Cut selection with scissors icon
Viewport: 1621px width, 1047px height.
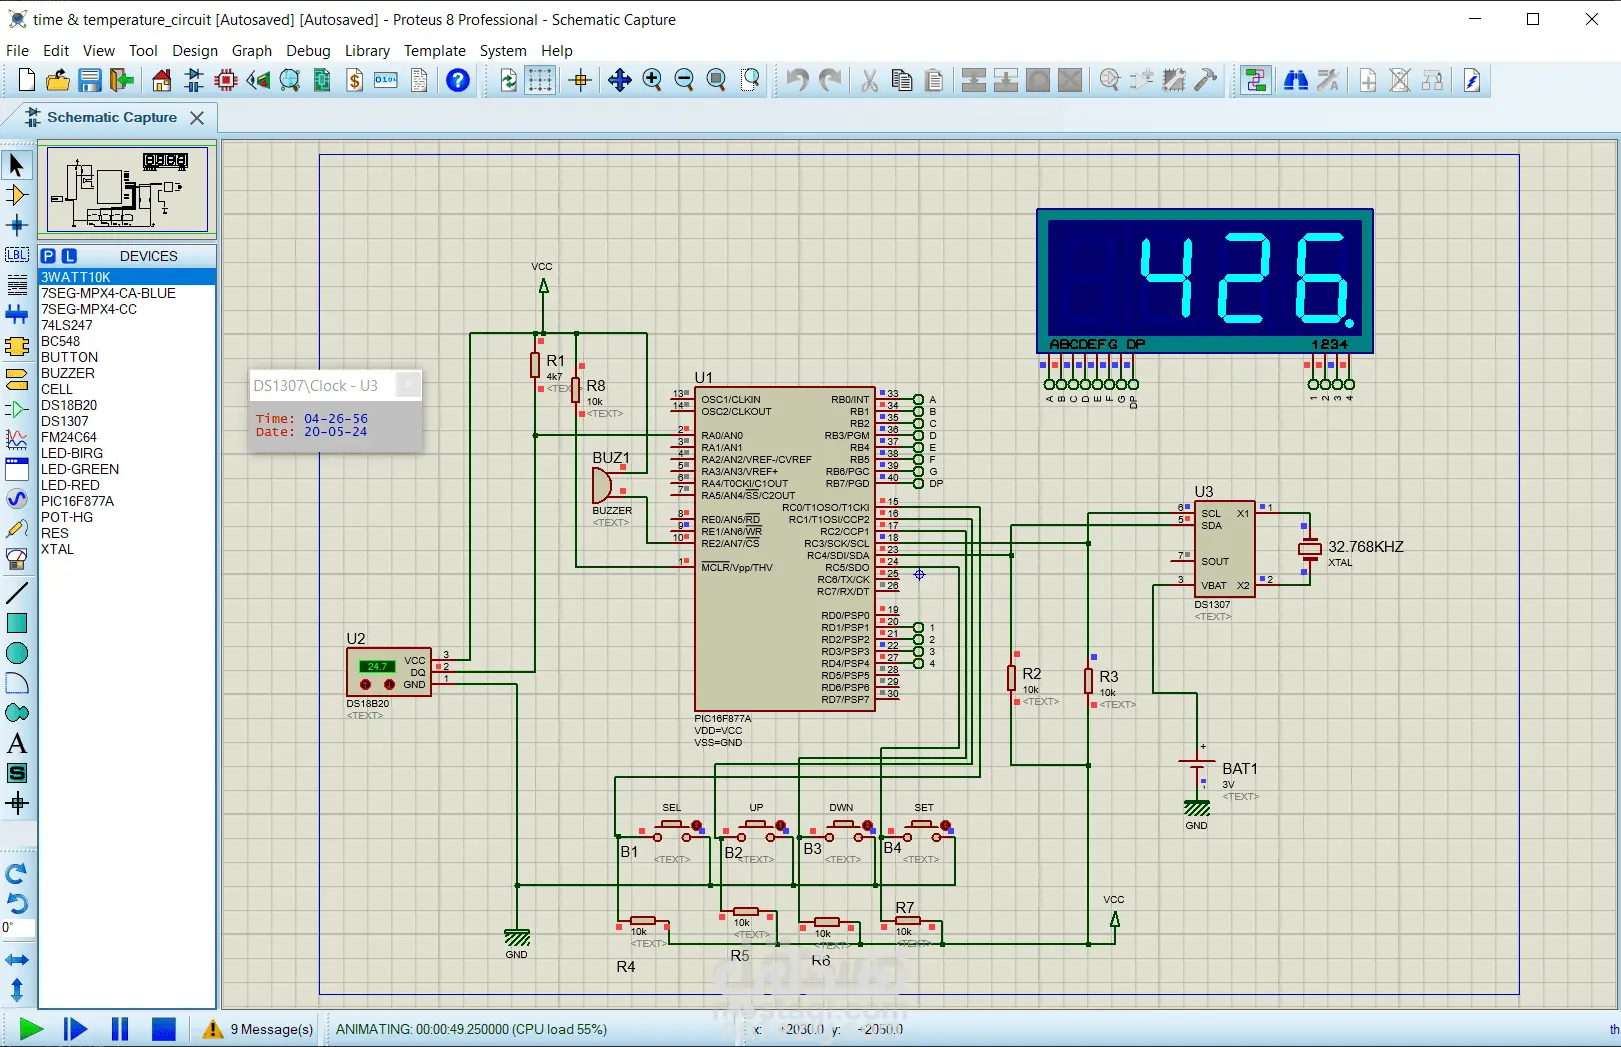coord(870,80)
